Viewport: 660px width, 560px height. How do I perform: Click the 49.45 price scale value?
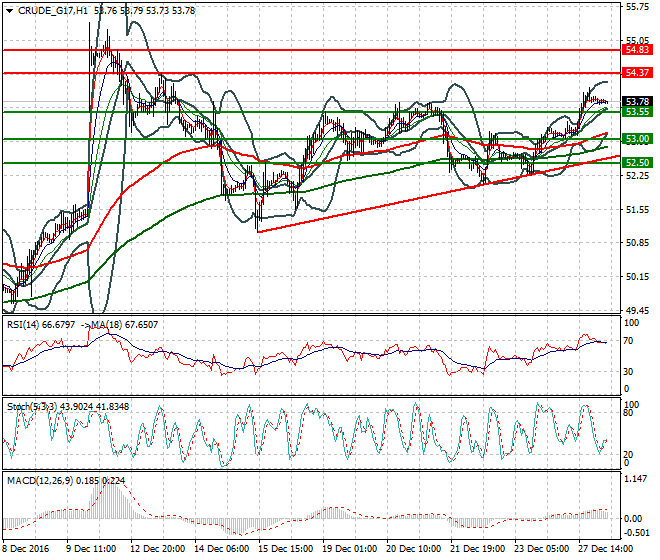[637, 311]
